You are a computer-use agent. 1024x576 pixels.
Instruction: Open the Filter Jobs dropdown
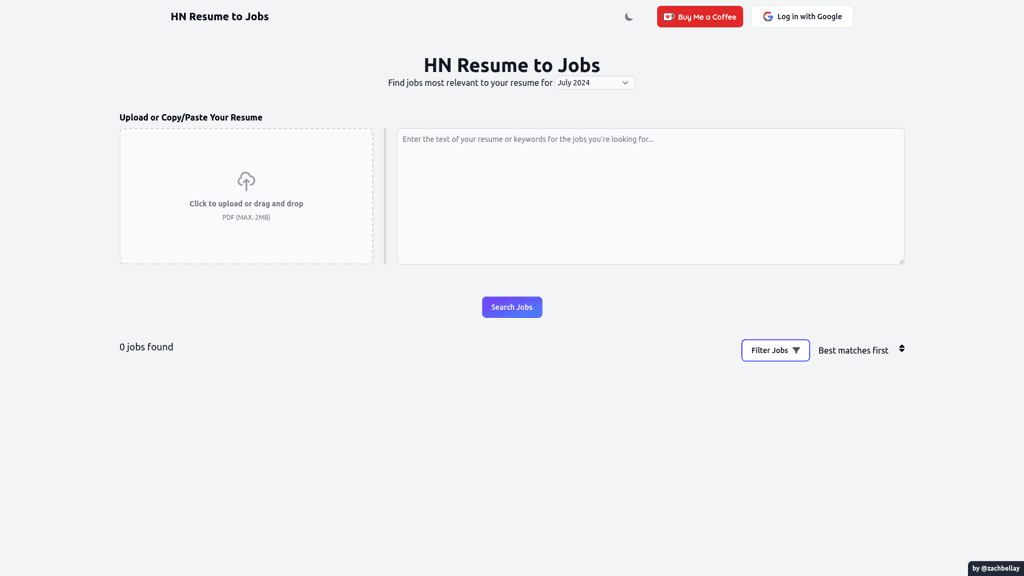point(775,350)
